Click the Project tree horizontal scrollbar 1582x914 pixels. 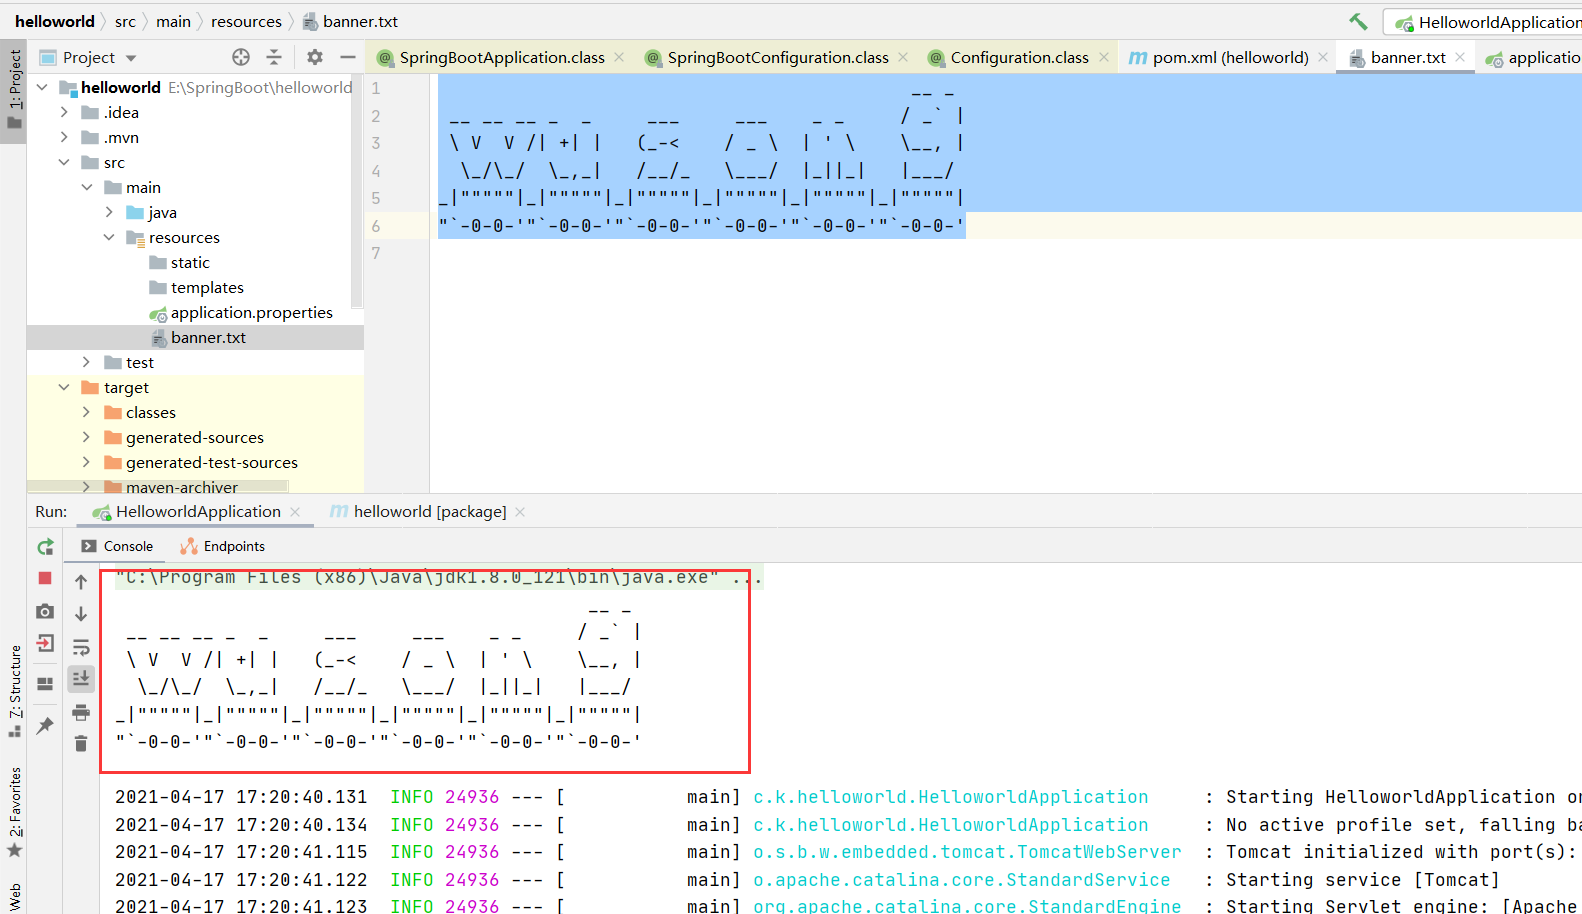[x=160, y=487]
